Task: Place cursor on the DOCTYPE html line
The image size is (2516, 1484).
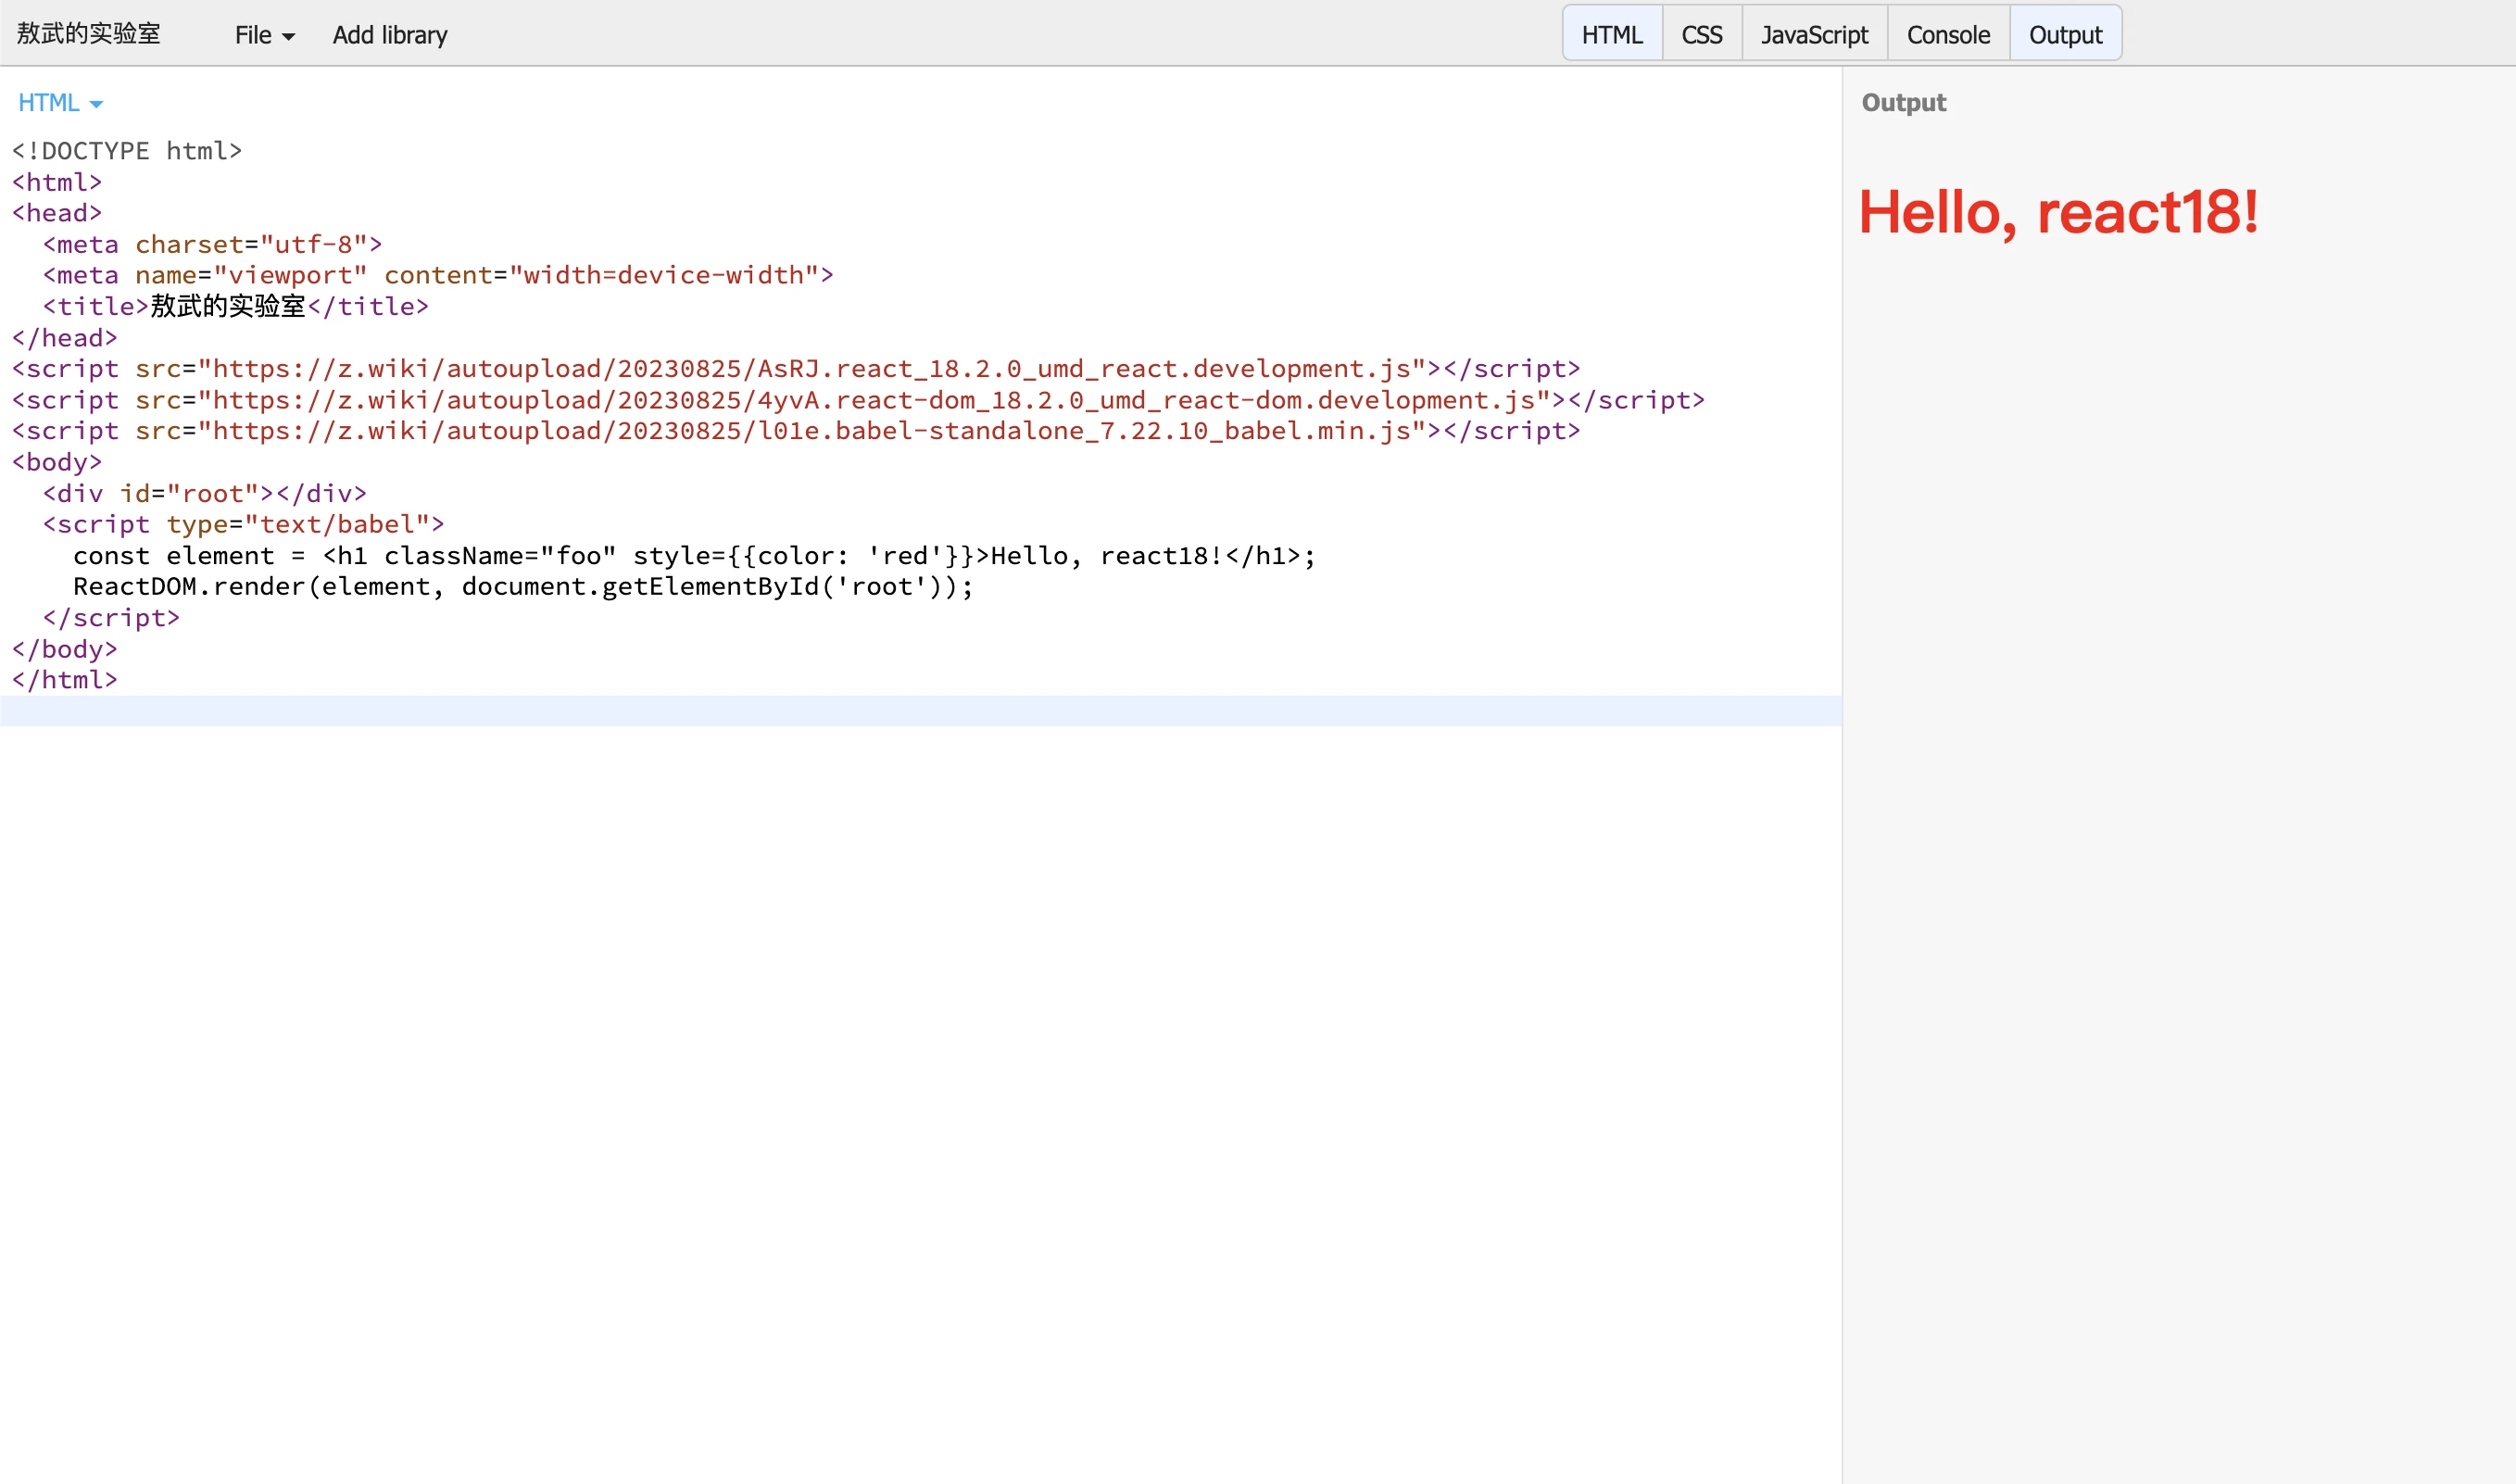Action: pyautogui.click(x=127, y=151)
